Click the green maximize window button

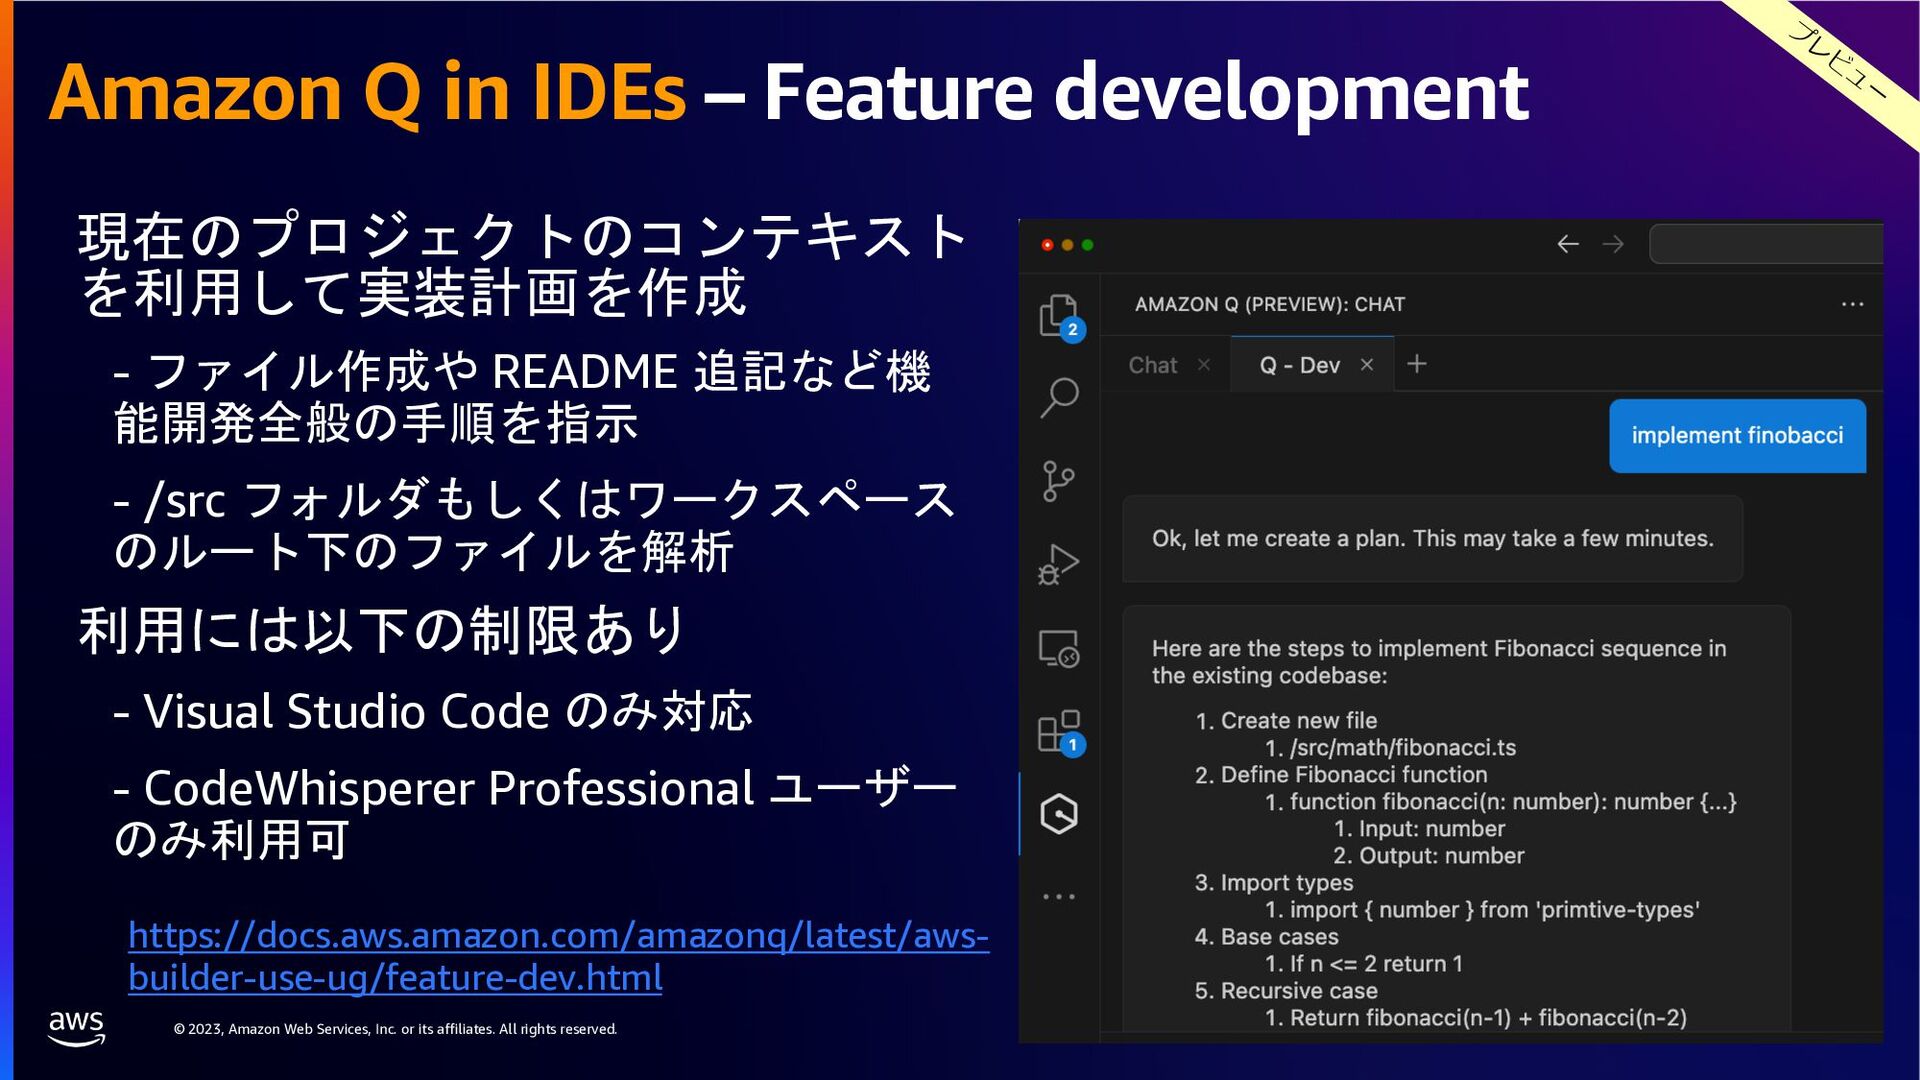pyautogui.click(x=1087, y=245)
